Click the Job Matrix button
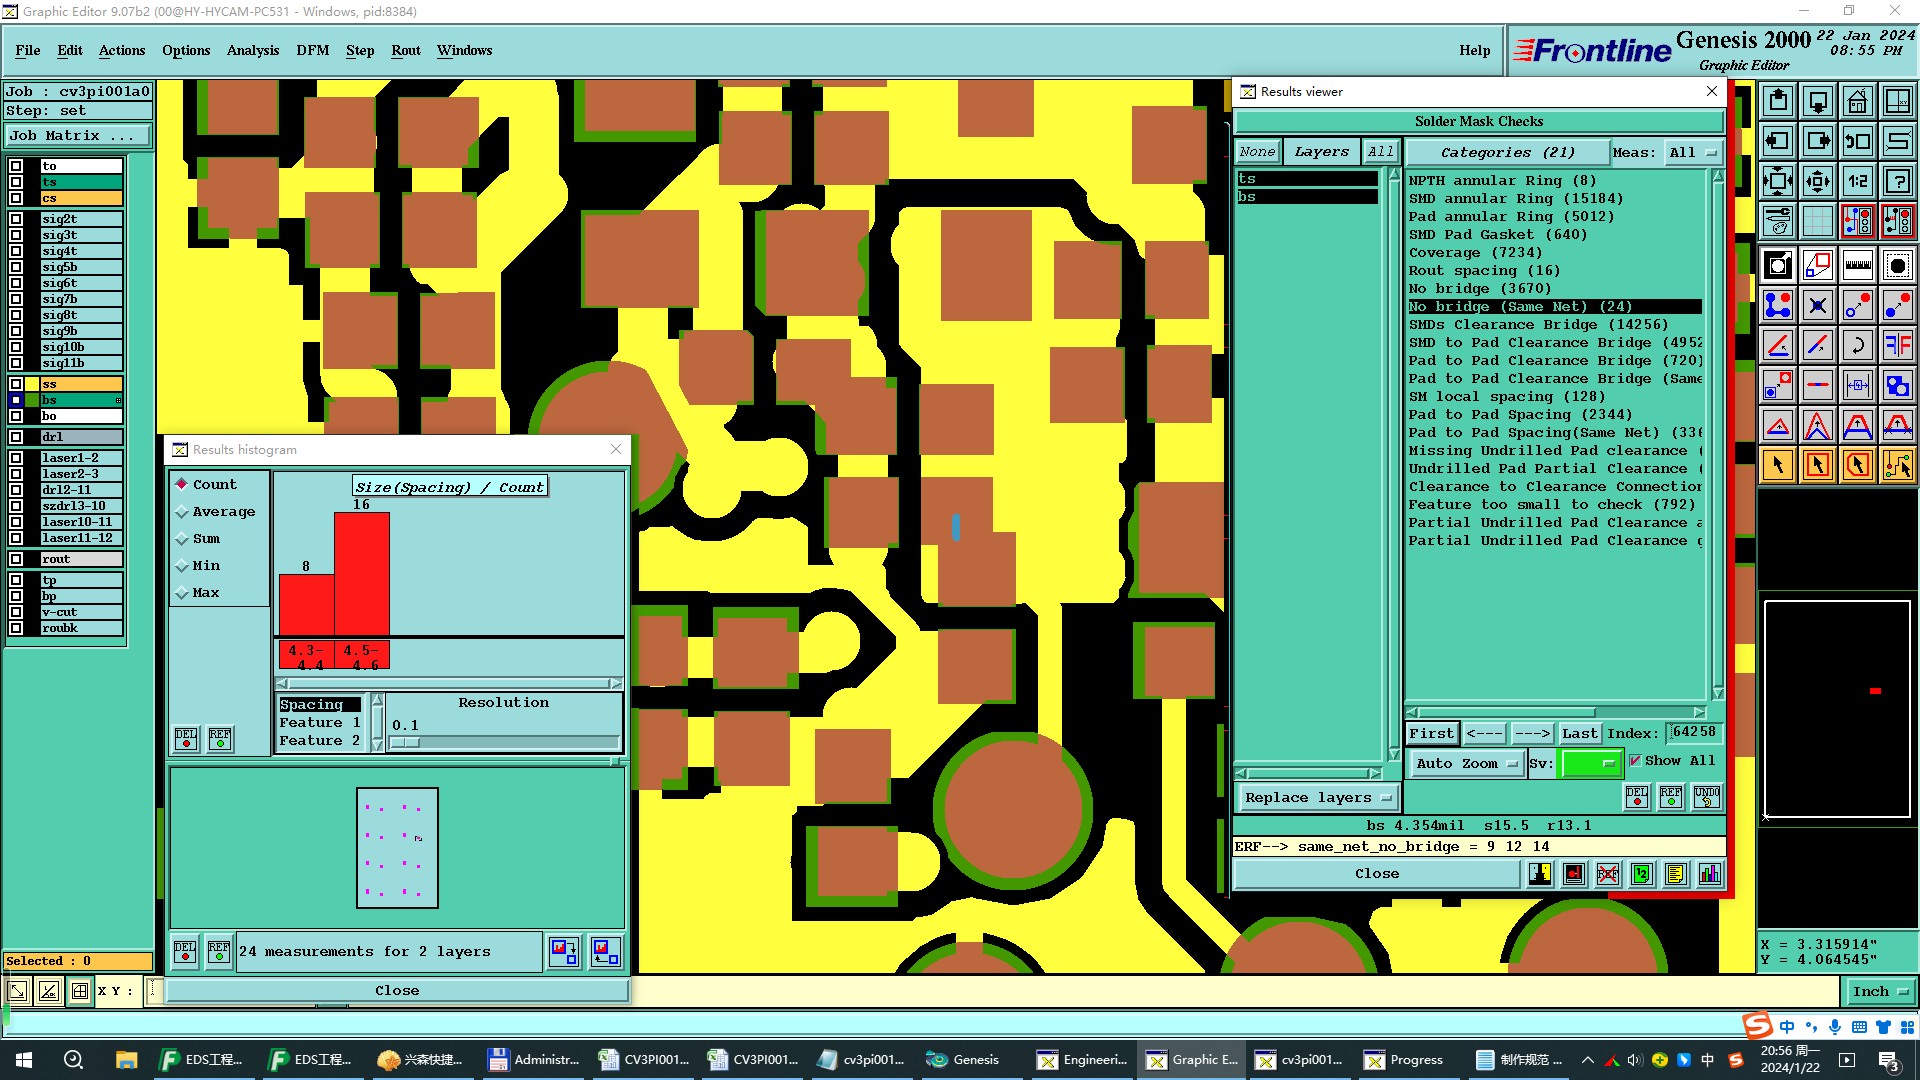 click(x=78, y=136)
